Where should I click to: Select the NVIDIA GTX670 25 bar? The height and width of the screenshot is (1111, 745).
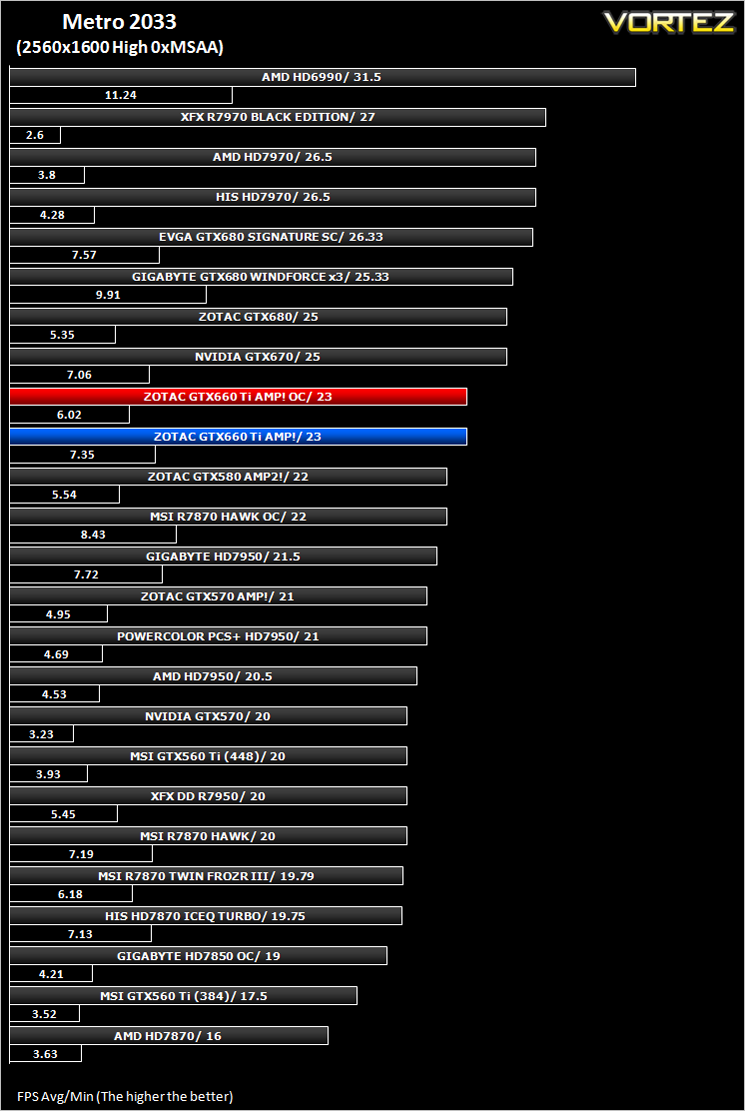pyautogui.click(x=258, y=356)
